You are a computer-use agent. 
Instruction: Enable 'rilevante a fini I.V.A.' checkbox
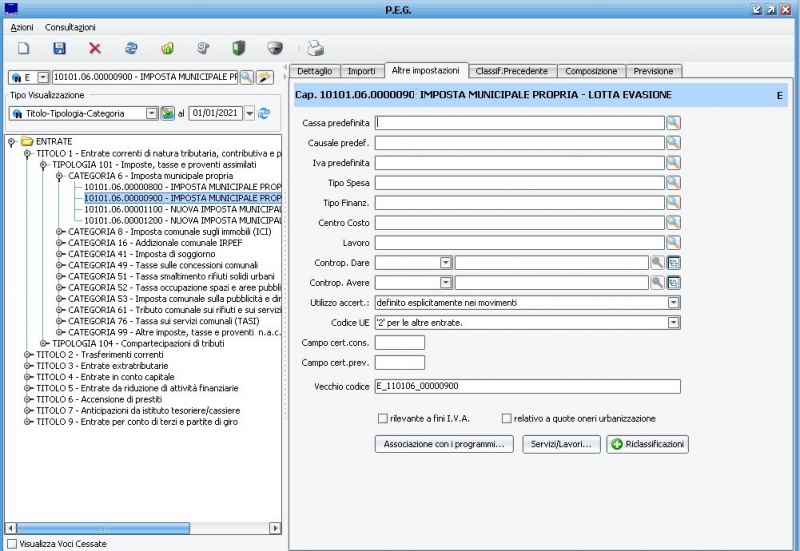coord(383,418)
